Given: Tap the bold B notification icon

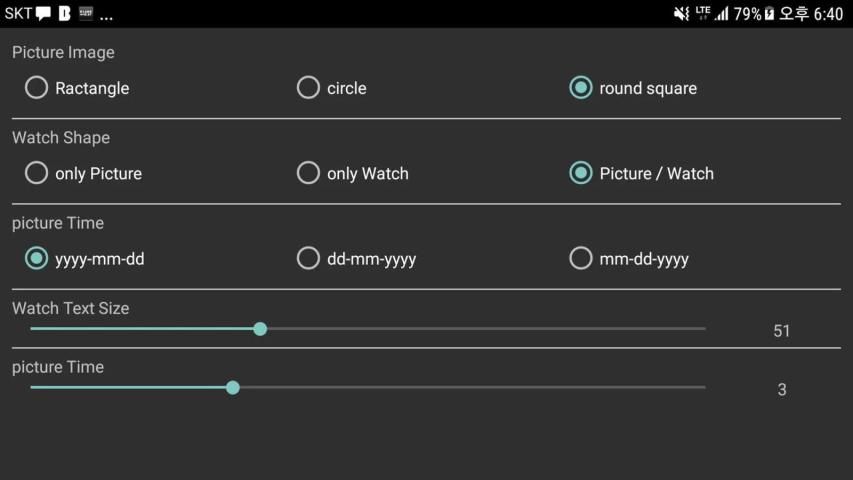Looking at the screenshot, I should (65, 14).
